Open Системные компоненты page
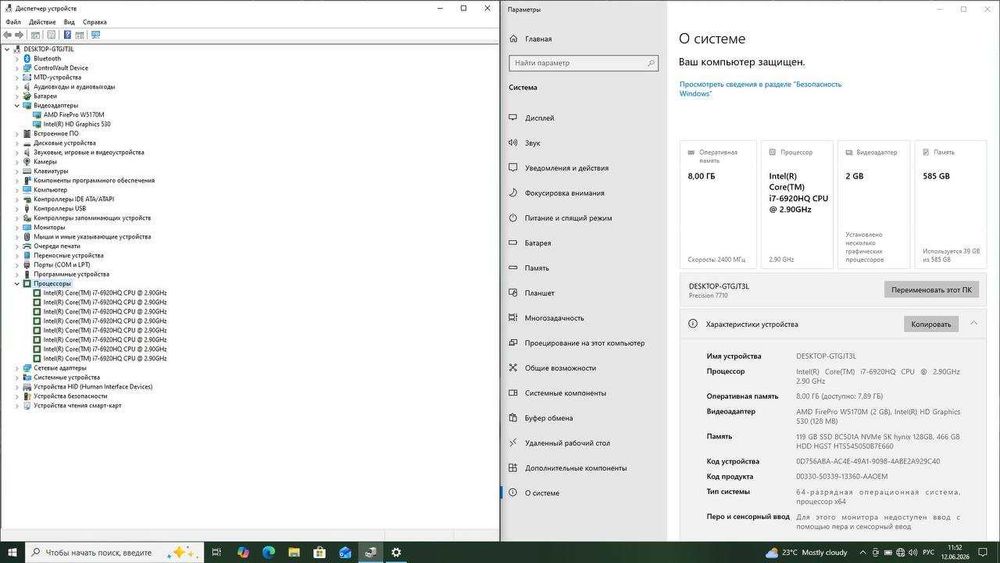 click(565, 393)
